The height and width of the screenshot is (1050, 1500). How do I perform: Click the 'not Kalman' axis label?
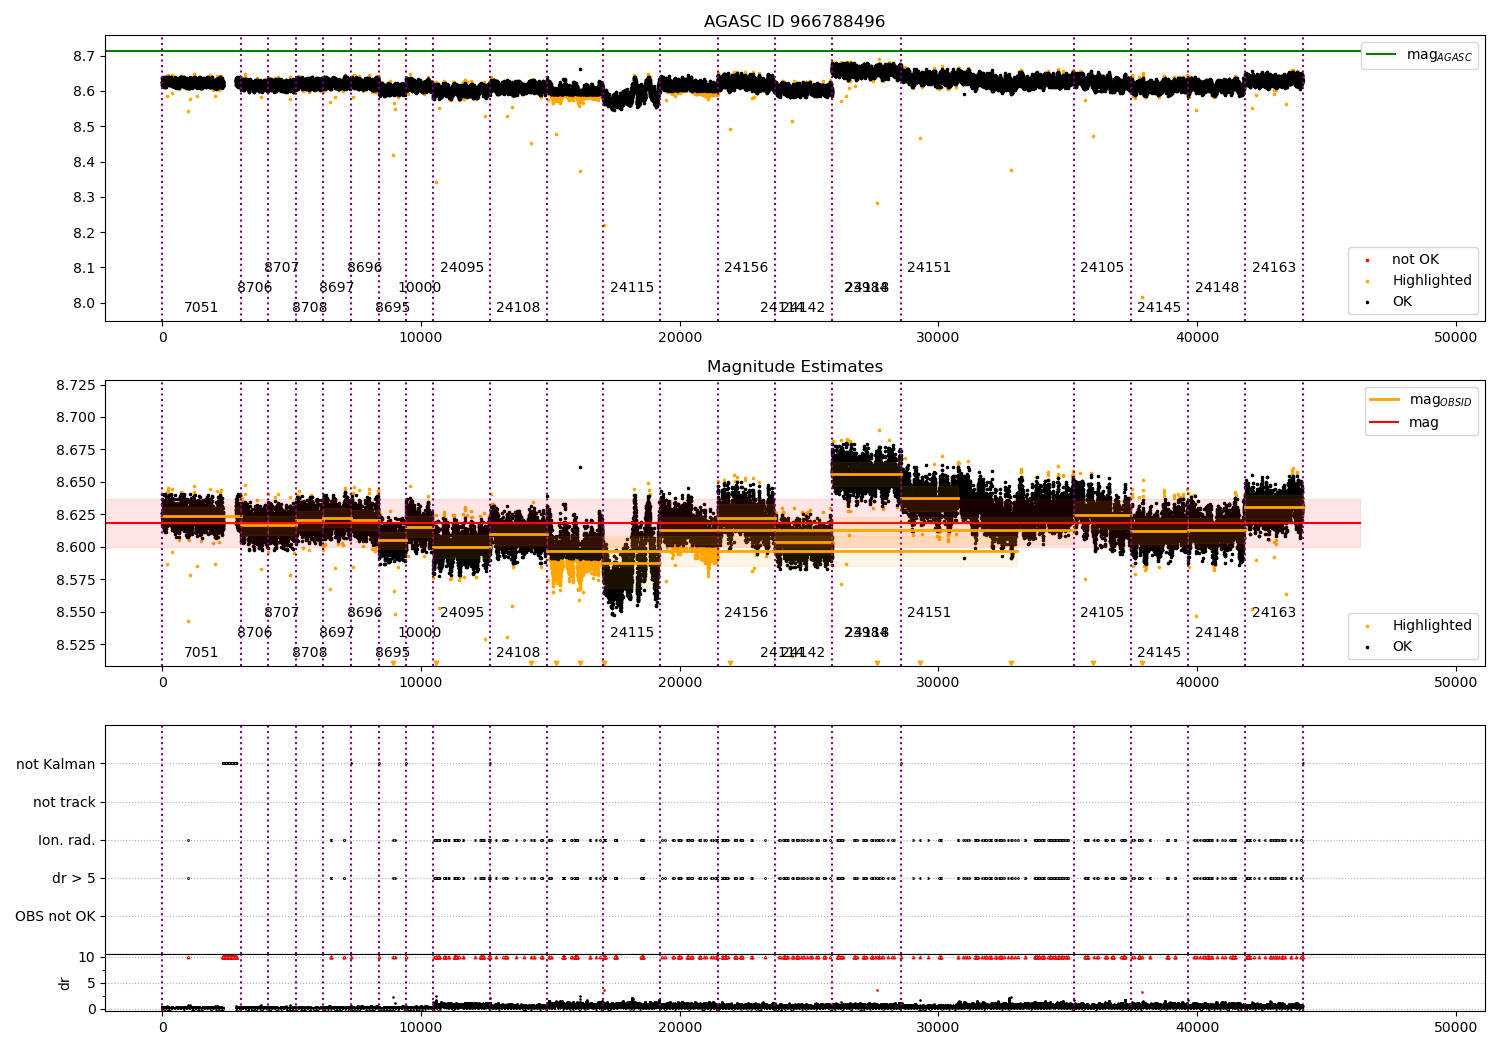coord(56,764)
